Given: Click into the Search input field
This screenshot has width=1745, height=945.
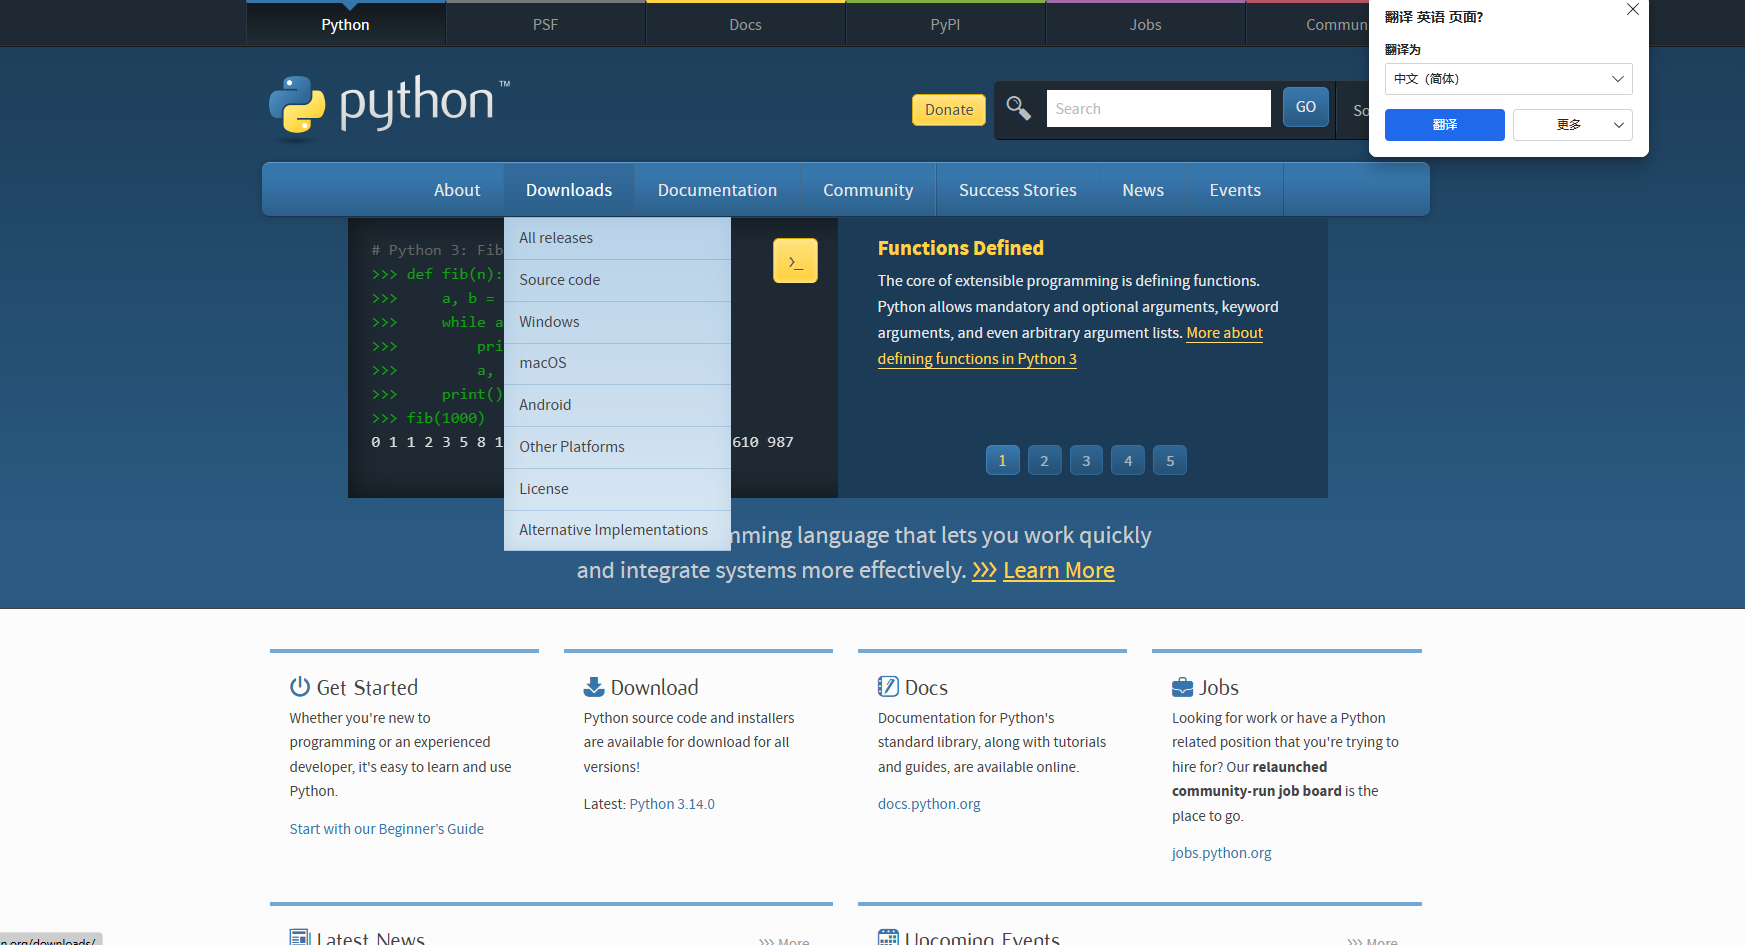Looking at the screenshot, I should pos(1158,109).
